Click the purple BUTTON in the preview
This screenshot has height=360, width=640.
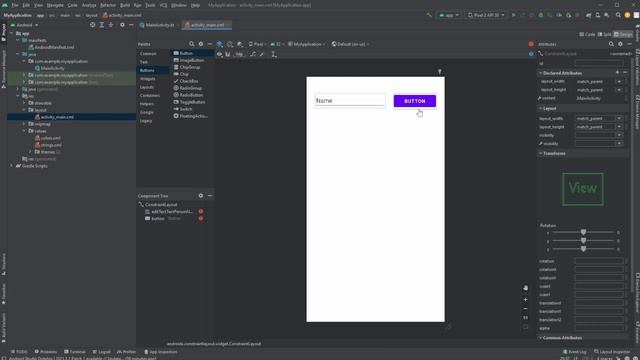(415, 101)
